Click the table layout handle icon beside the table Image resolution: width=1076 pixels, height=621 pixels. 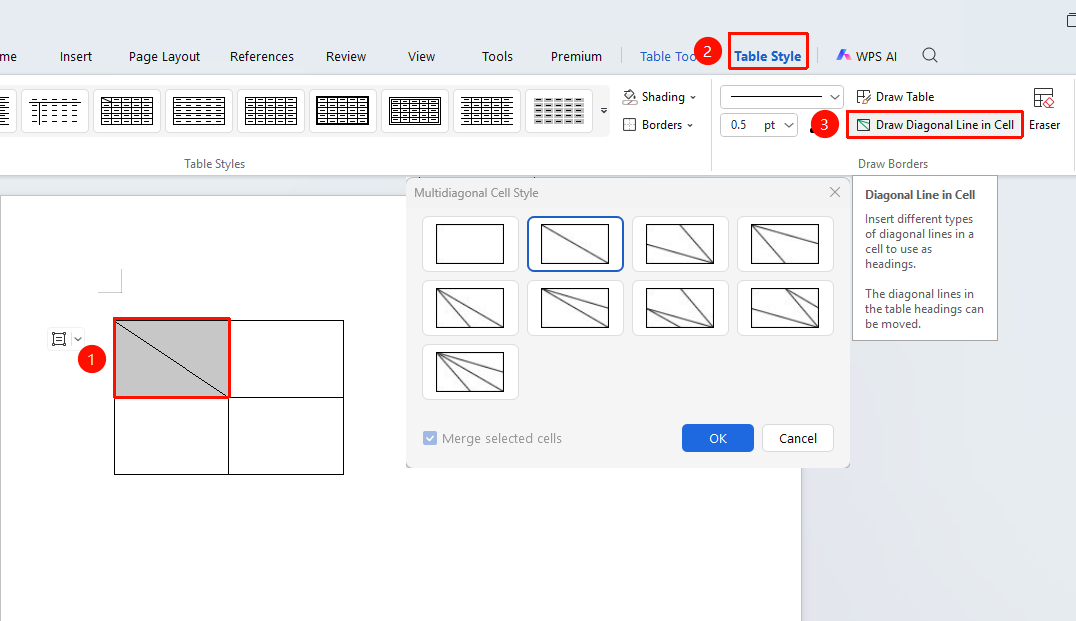click(59, 339)
